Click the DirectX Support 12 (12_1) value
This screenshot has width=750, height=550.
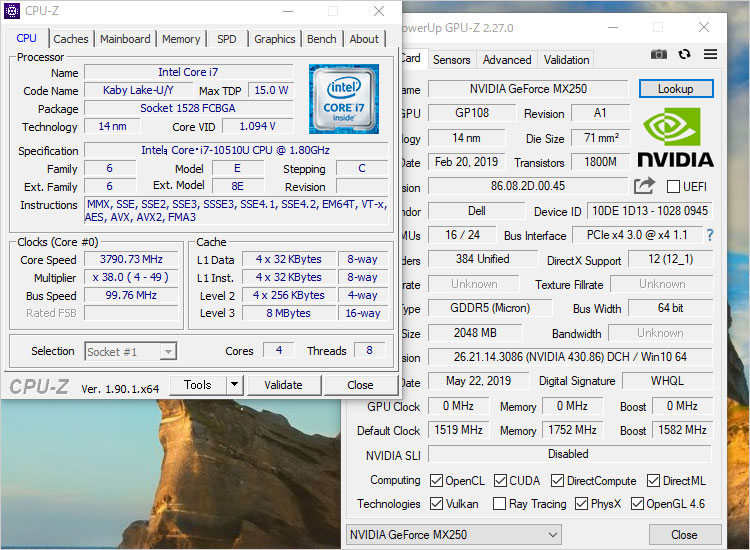[x=671, y=259]
